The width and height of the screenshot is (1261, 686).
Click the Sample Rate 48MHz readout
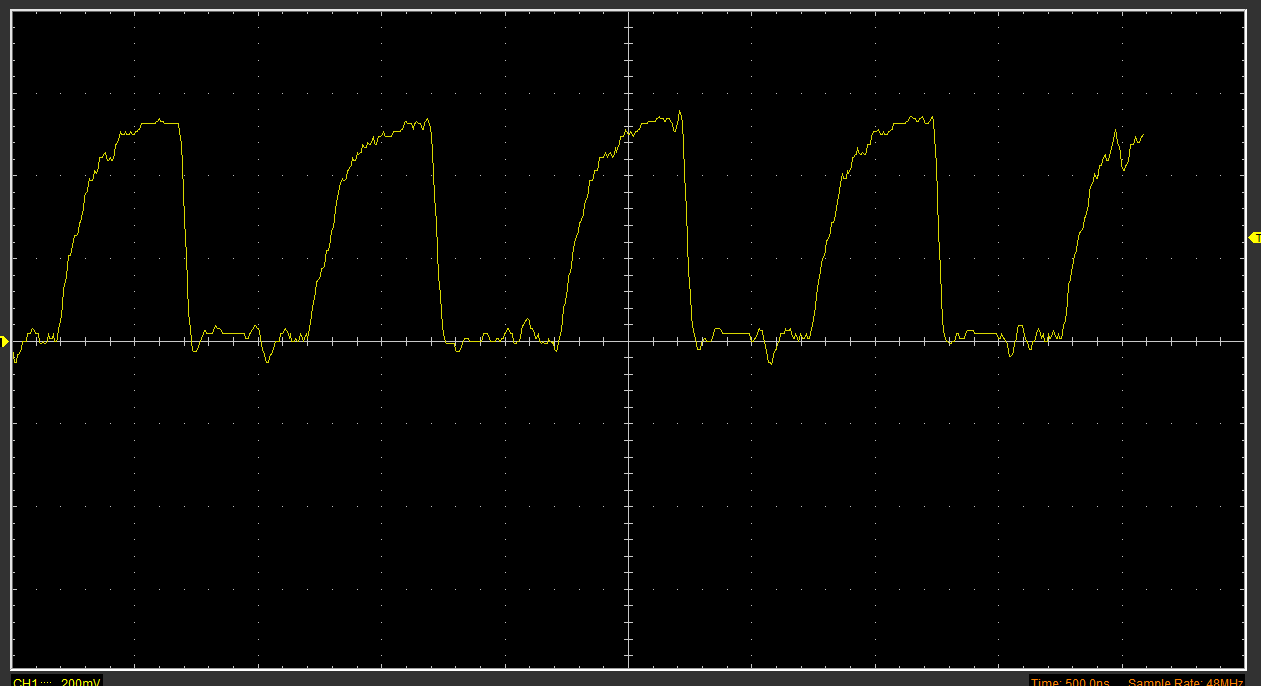(x=1185, y=681)
